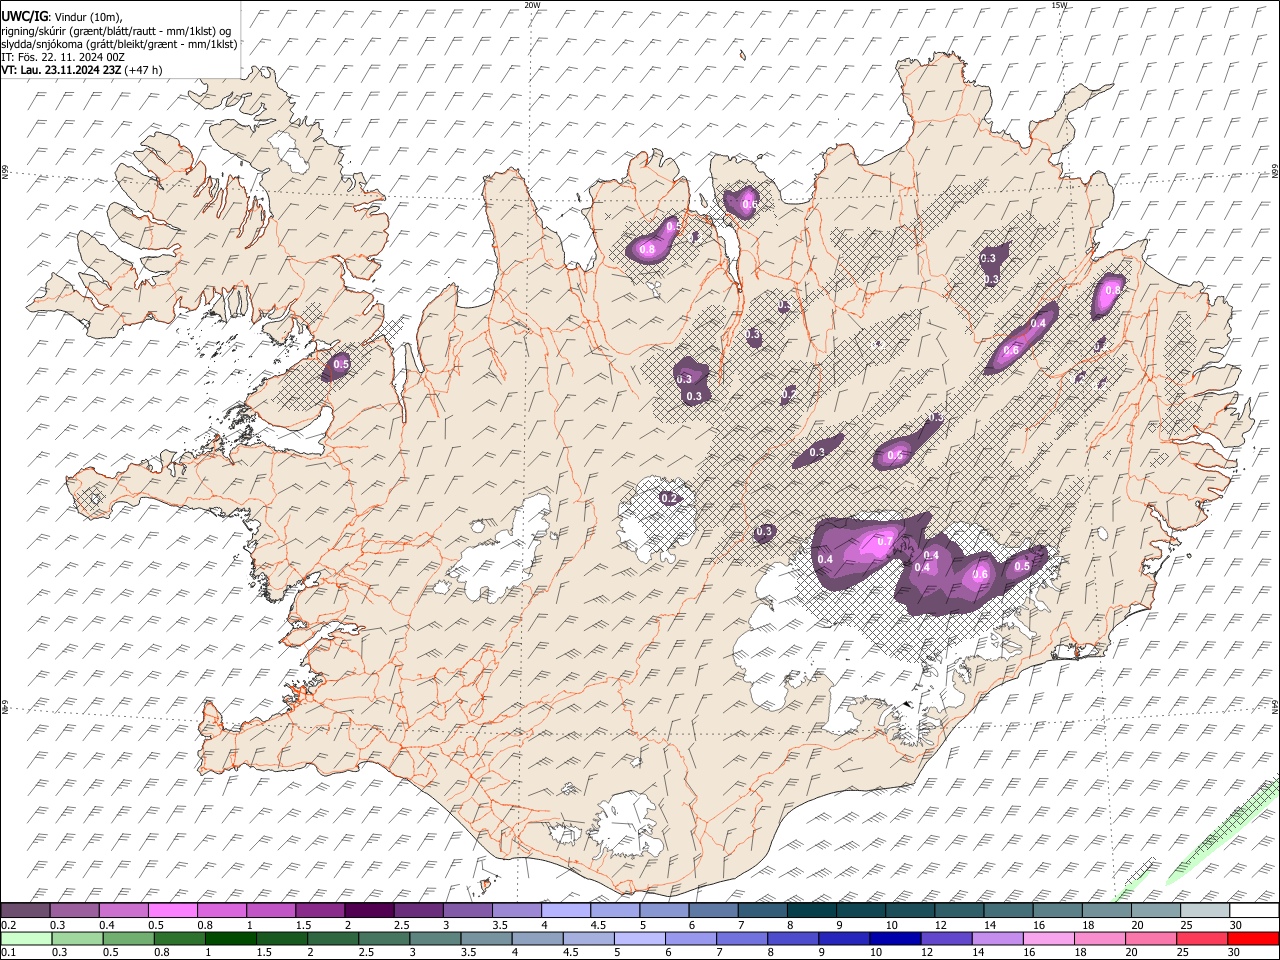
Task: Select the 'IT: Fös. 22. 11. 2024 00Z' line
Action: pos(63,57)
